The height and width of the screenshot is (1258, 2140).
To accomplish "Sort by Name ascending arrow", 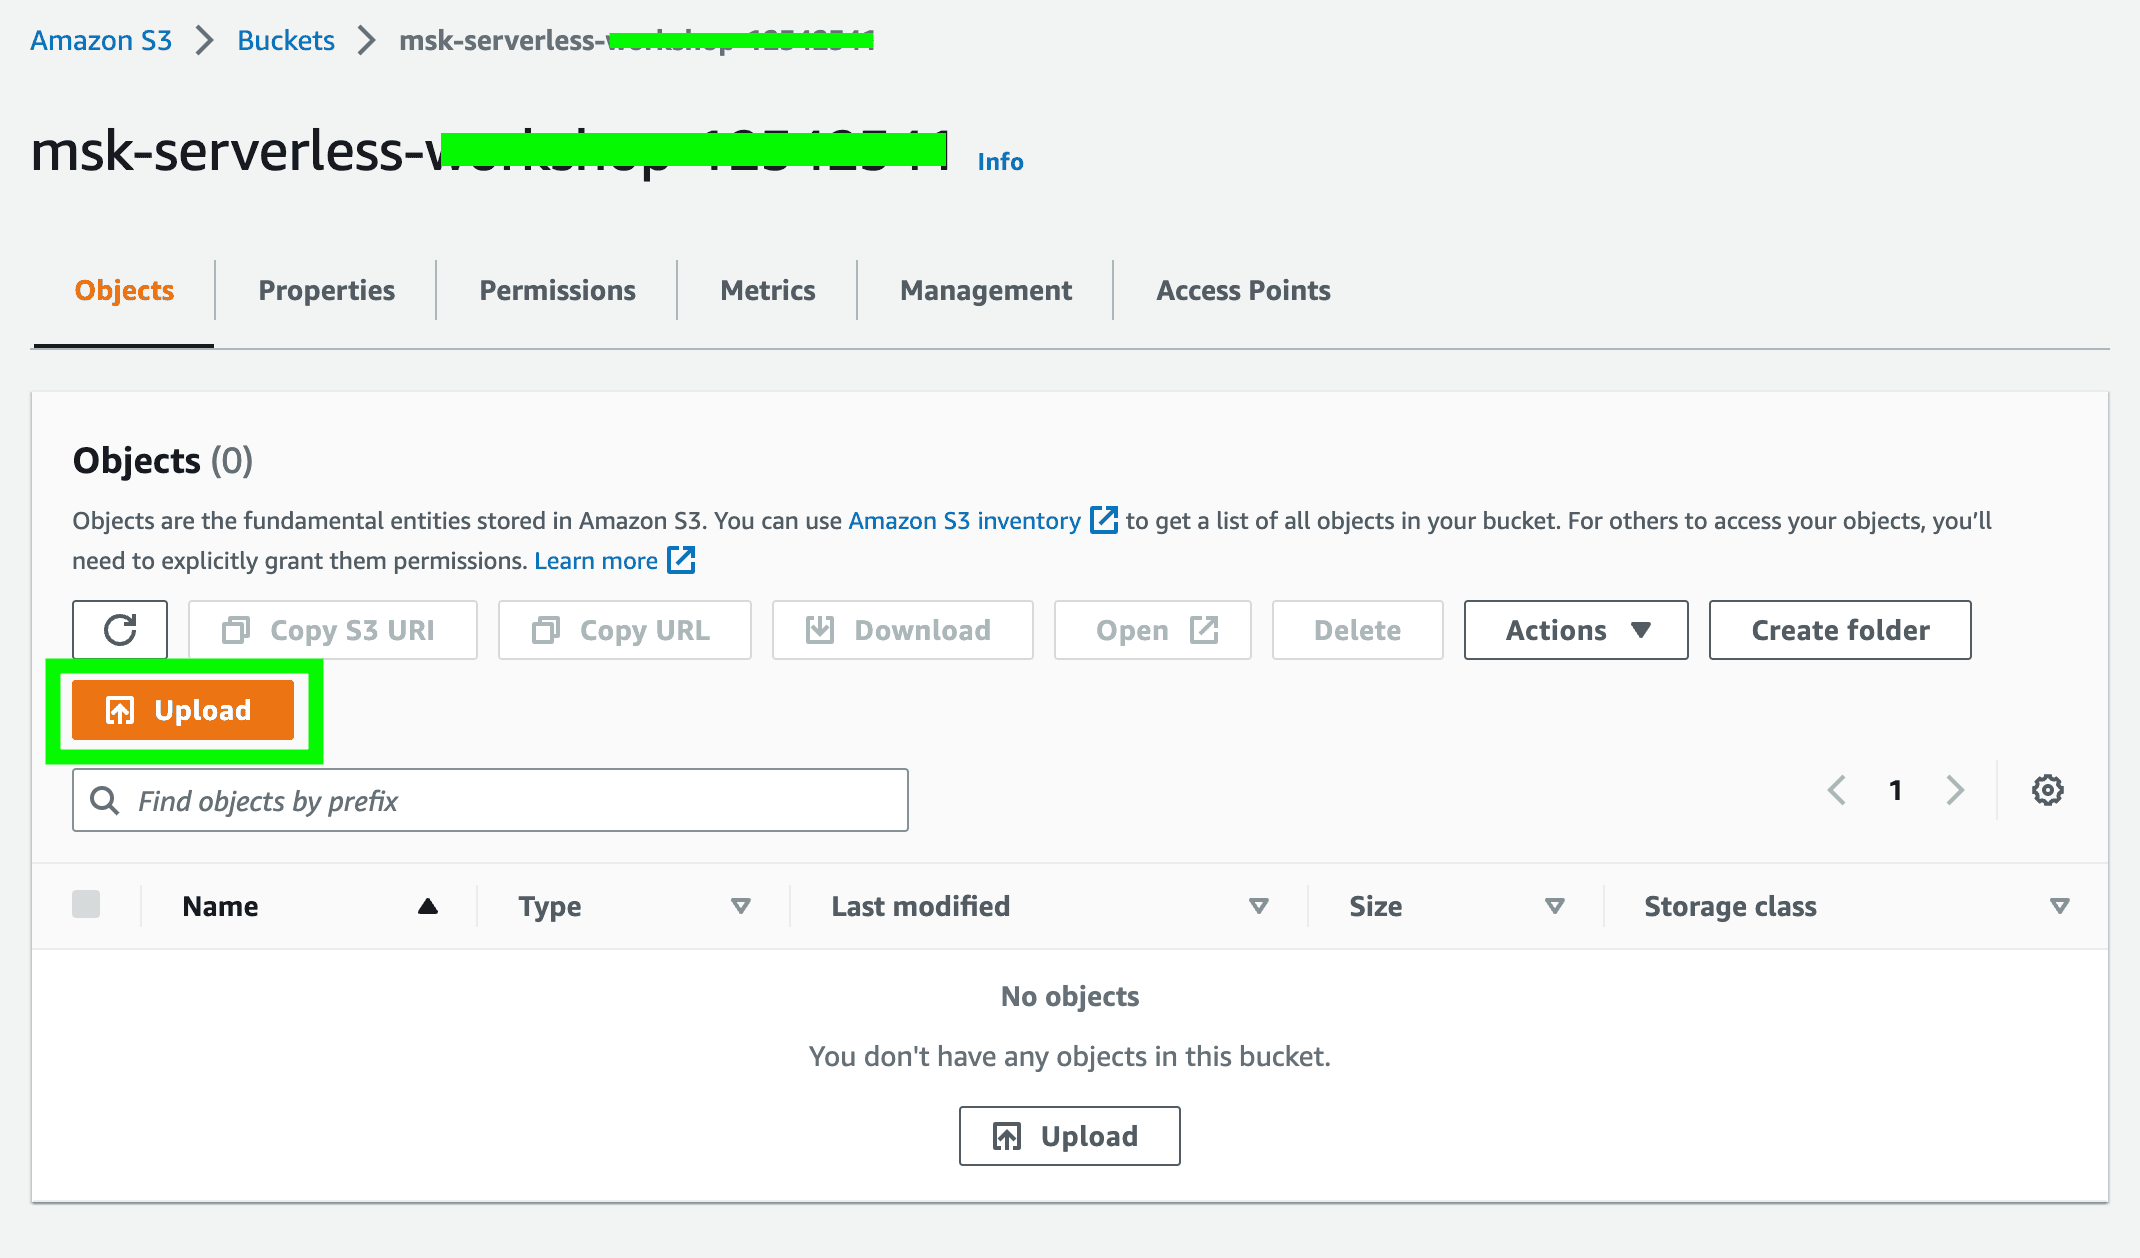I will click(428, 906).
